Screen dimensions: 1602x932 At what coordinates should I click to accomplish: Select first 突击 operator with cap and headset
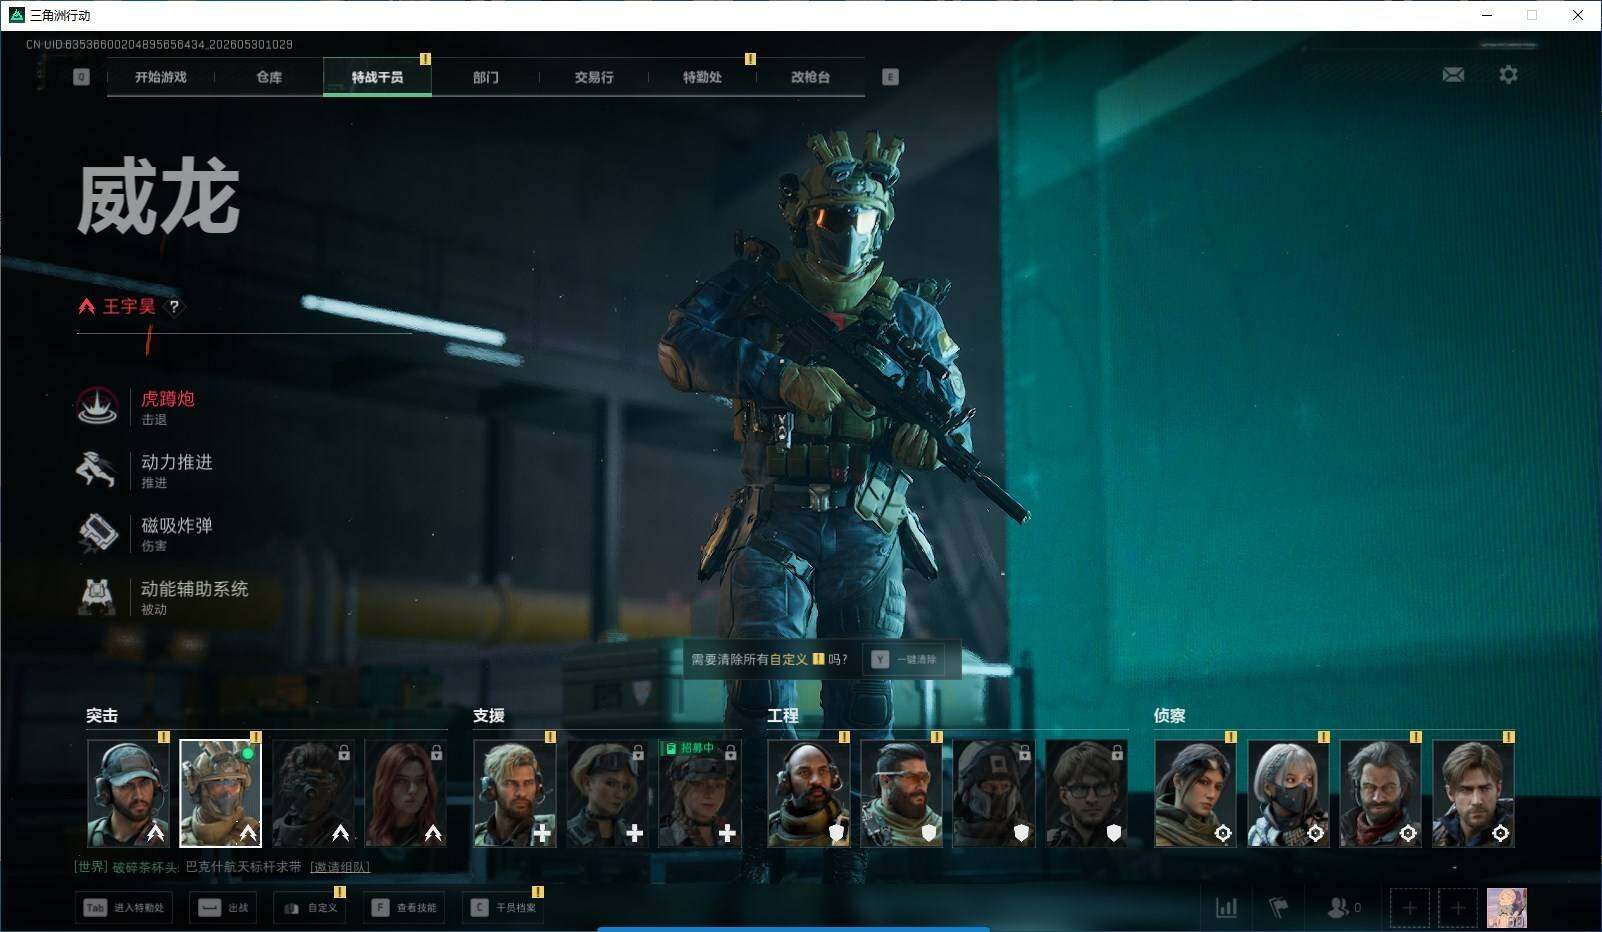(128, 794)
